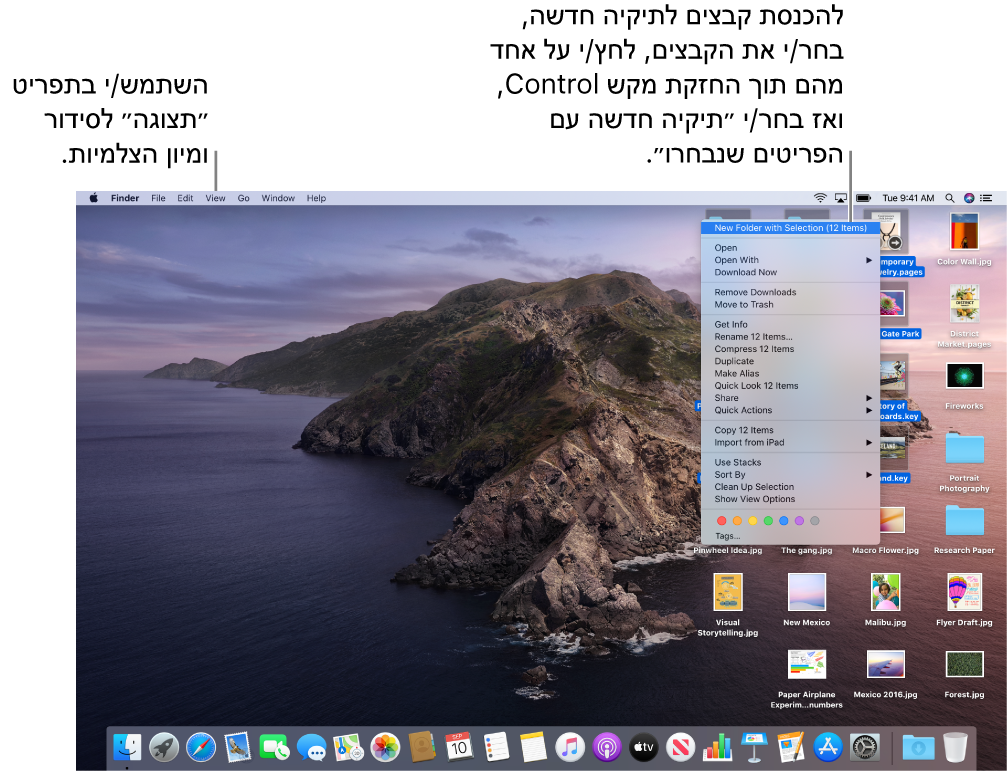Click the Wi-Fi status icon
Screen dimensions: 1008x771
tap(820, 198)
